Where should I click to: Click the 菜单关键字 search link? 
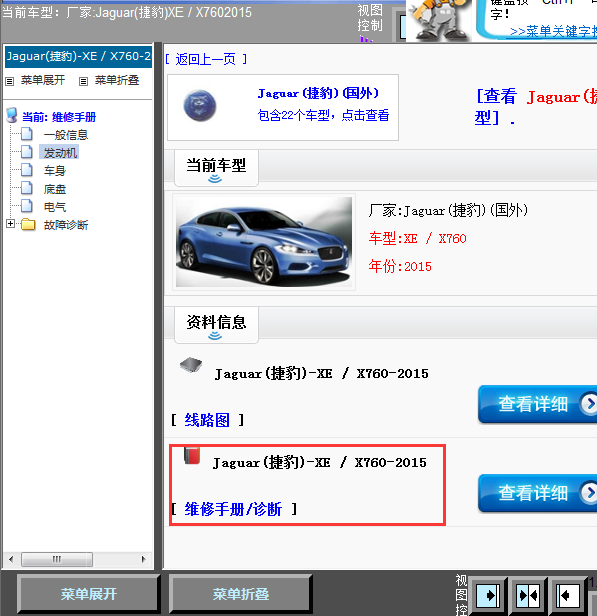tap(553, 31)
